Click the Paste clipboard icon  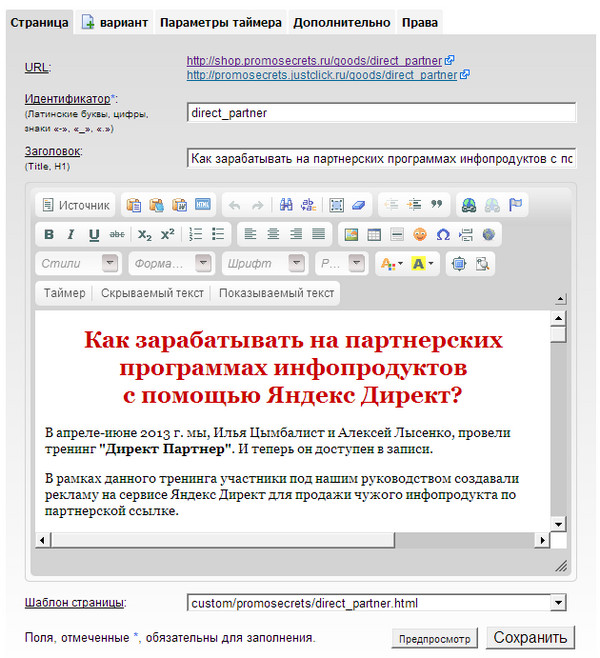click(x=134, y=205)
